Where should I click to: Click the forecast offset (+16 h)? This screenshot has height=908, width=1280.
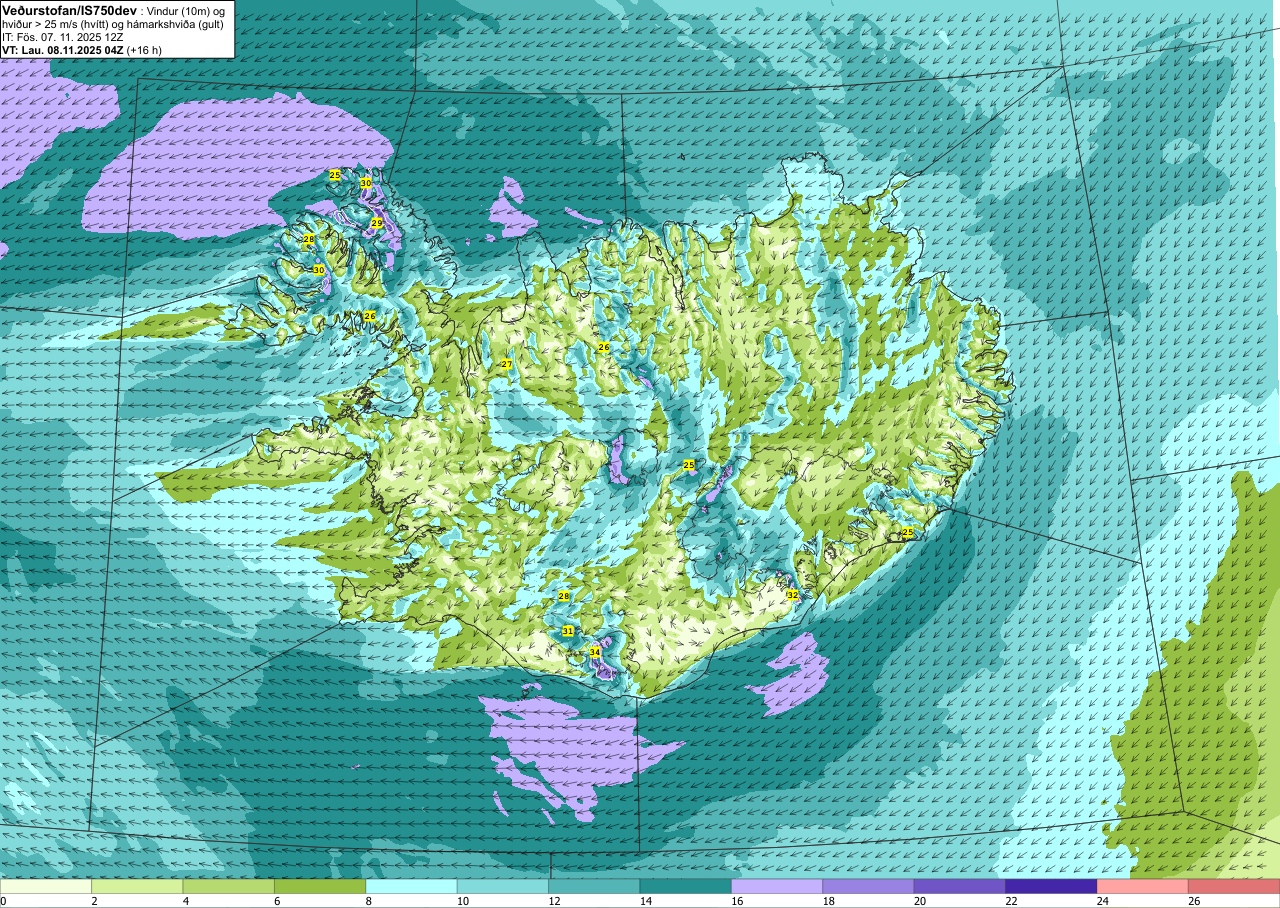[x=146, y=49]
